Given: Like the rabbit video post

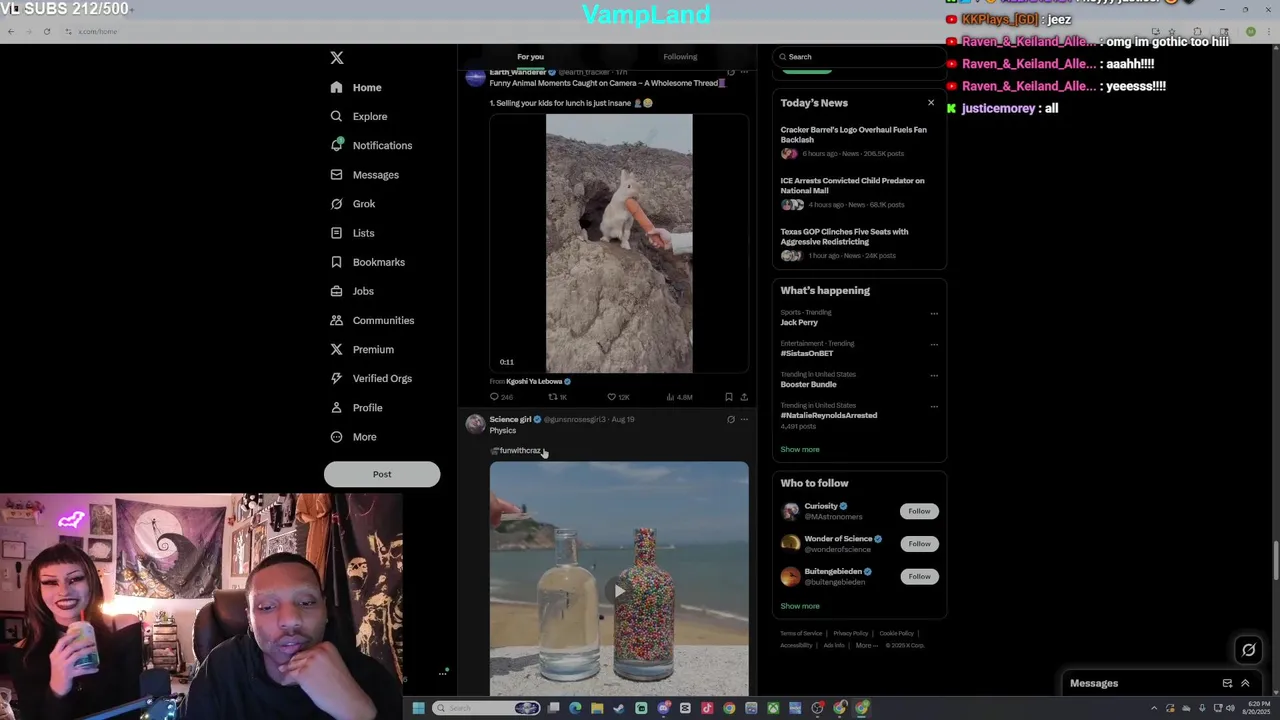Looking at the screenshot, I should tap(611, 397).
